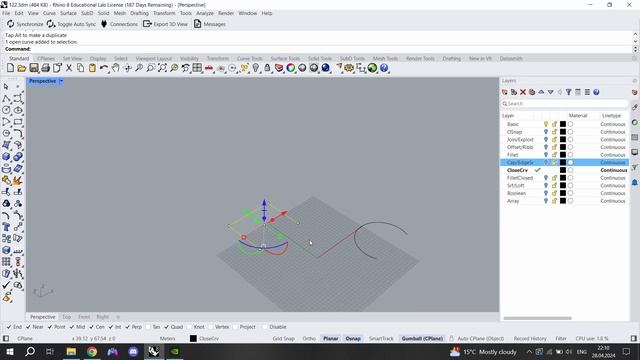Click the New file icon
Viewport: 640px width, 360px height.
10,68
